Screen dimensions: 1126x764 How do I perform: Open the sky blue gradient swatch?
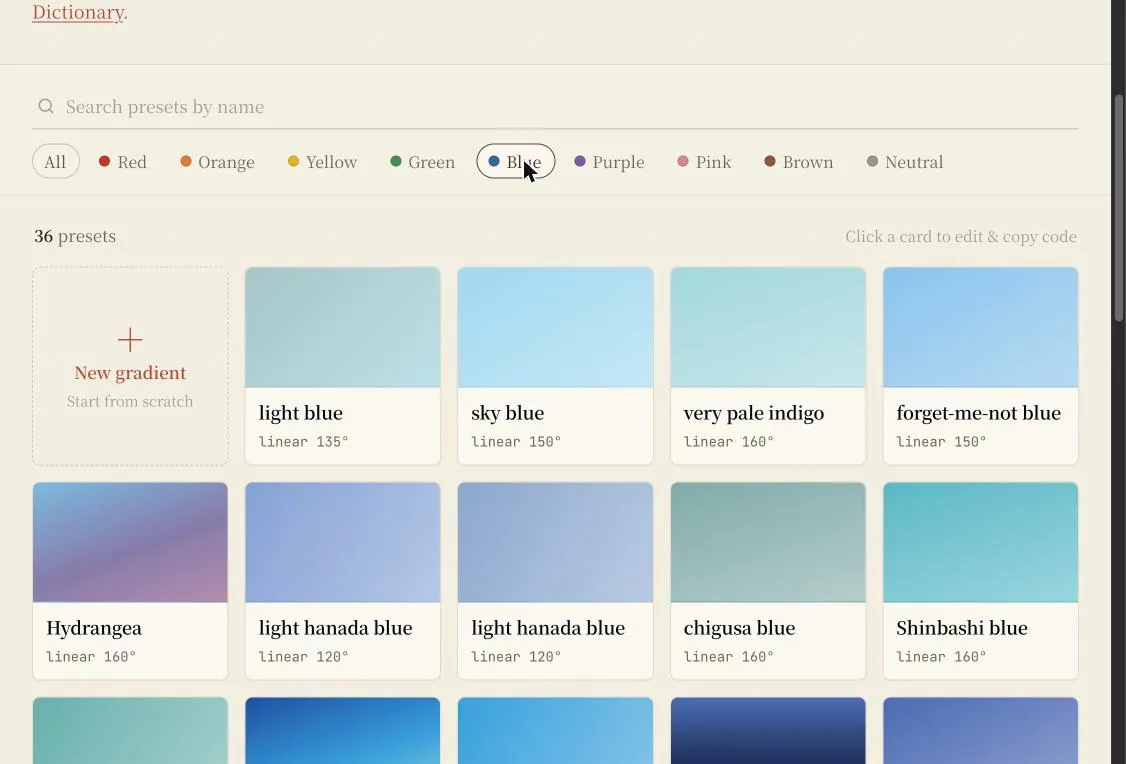click(555, 327)
